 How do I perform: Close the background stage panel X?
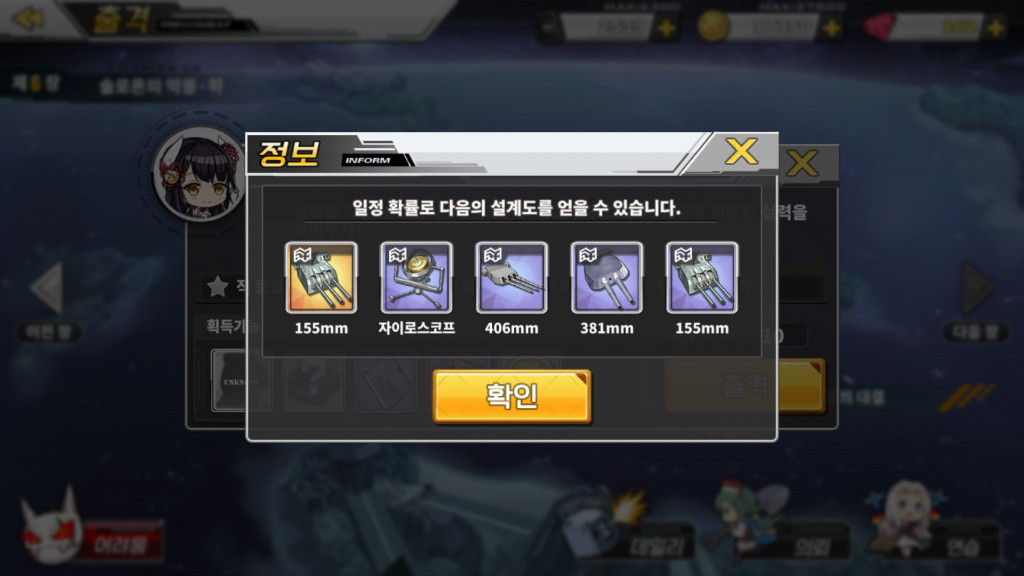pyautogui.click(x=803, y=163)
